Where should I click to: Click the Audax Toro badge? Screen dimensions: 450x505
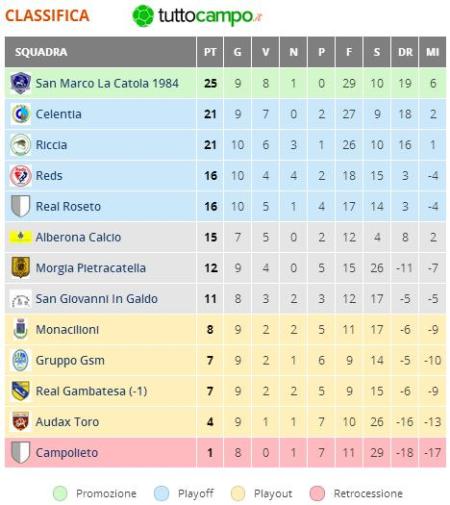(21, 421)
